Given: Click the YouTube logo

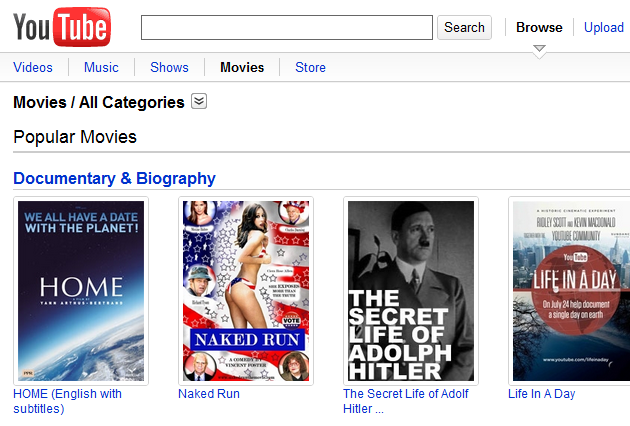Looking at the screenshot, I should click(x=62, y=27).
